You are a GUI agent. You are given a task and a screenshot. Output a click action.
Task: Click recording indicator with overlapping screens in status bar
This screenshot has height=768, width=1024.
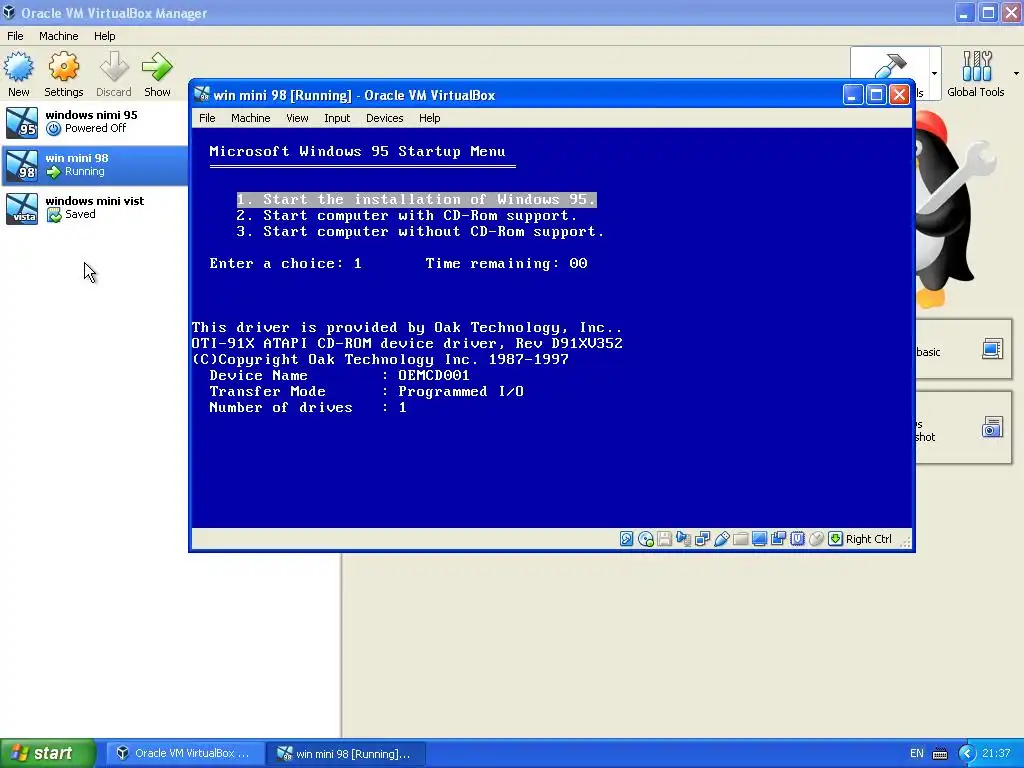(x=778, y=539)
